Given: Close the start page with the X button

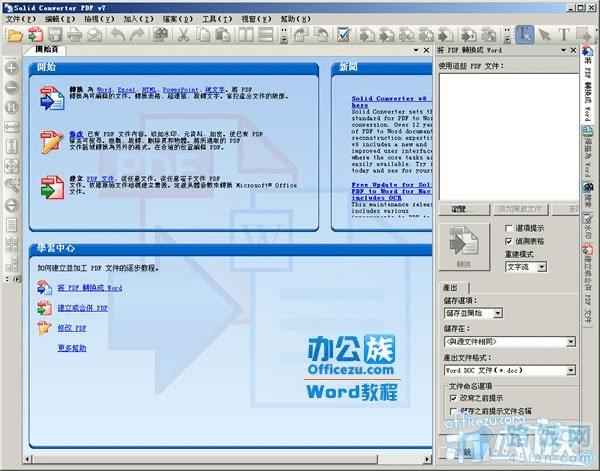Looking at the screenshot, I should point(426,50).
